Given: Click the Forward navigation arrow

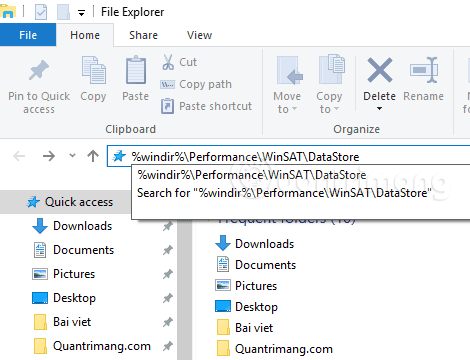Looking at the screenshot, I should (x=49, y=156).
